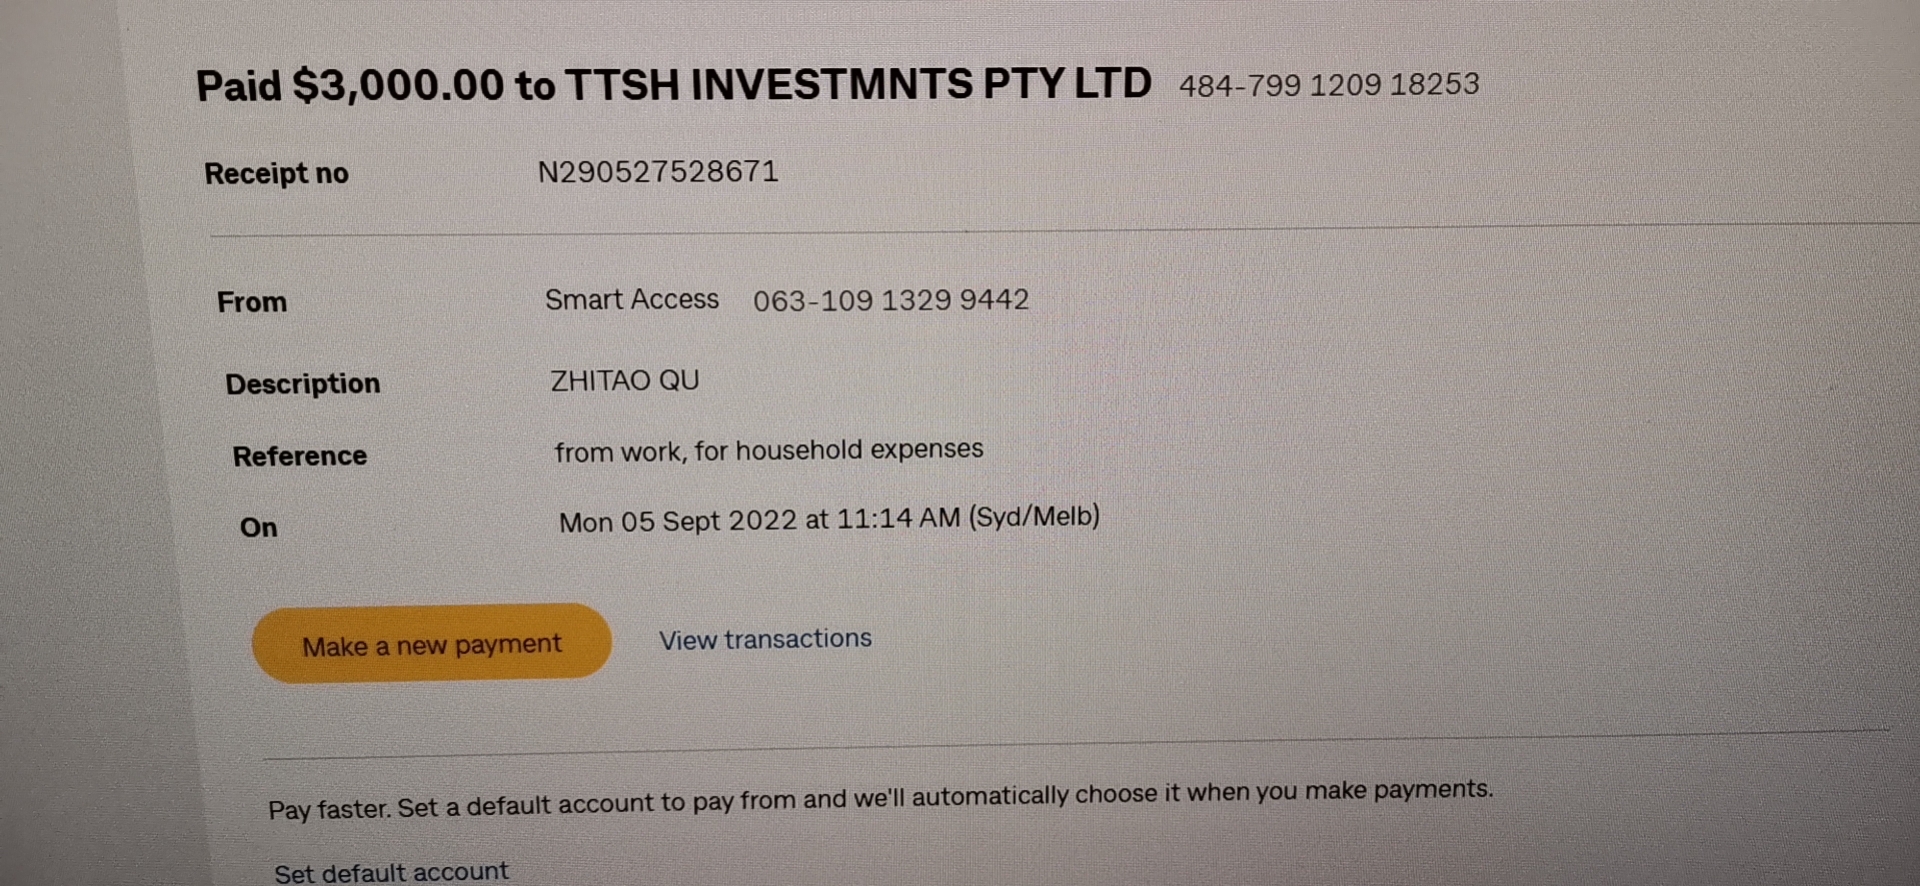Click the Receipt no label
This screenshot has height=886, width=1920.
[277, 174]
